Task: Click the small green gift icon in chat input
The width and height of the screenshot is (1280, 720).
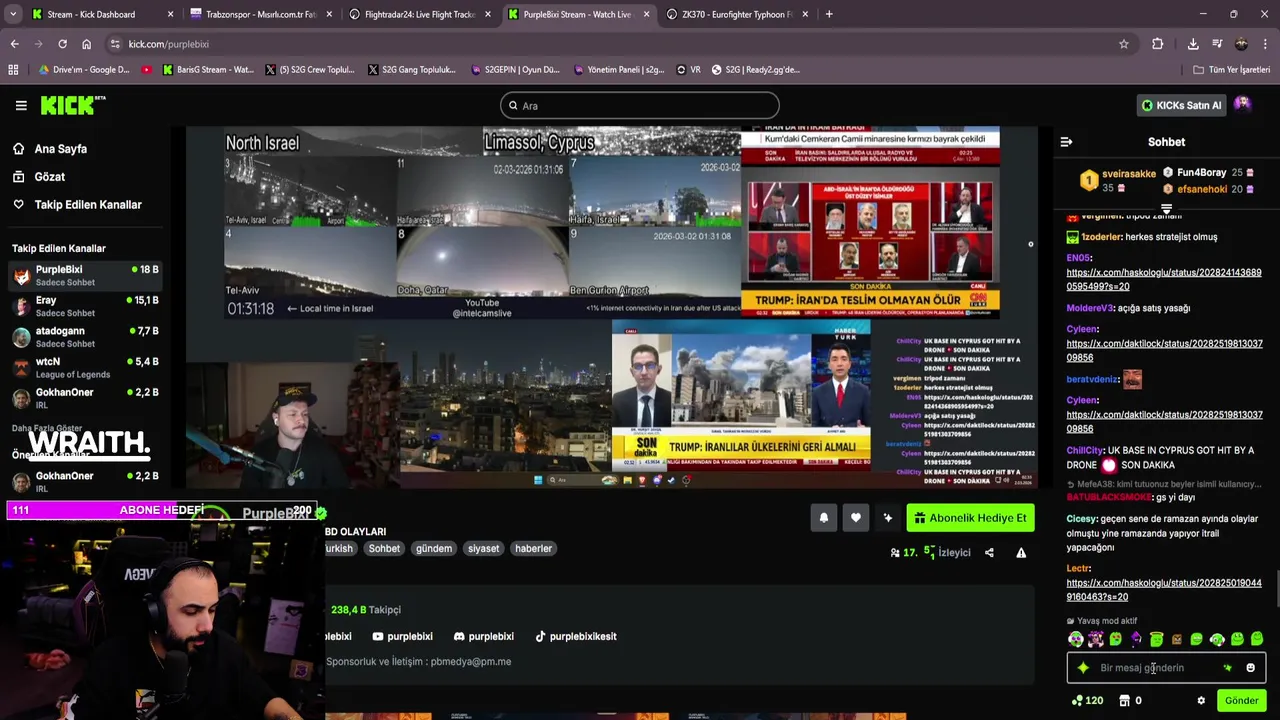Action: pos(1228,668)
